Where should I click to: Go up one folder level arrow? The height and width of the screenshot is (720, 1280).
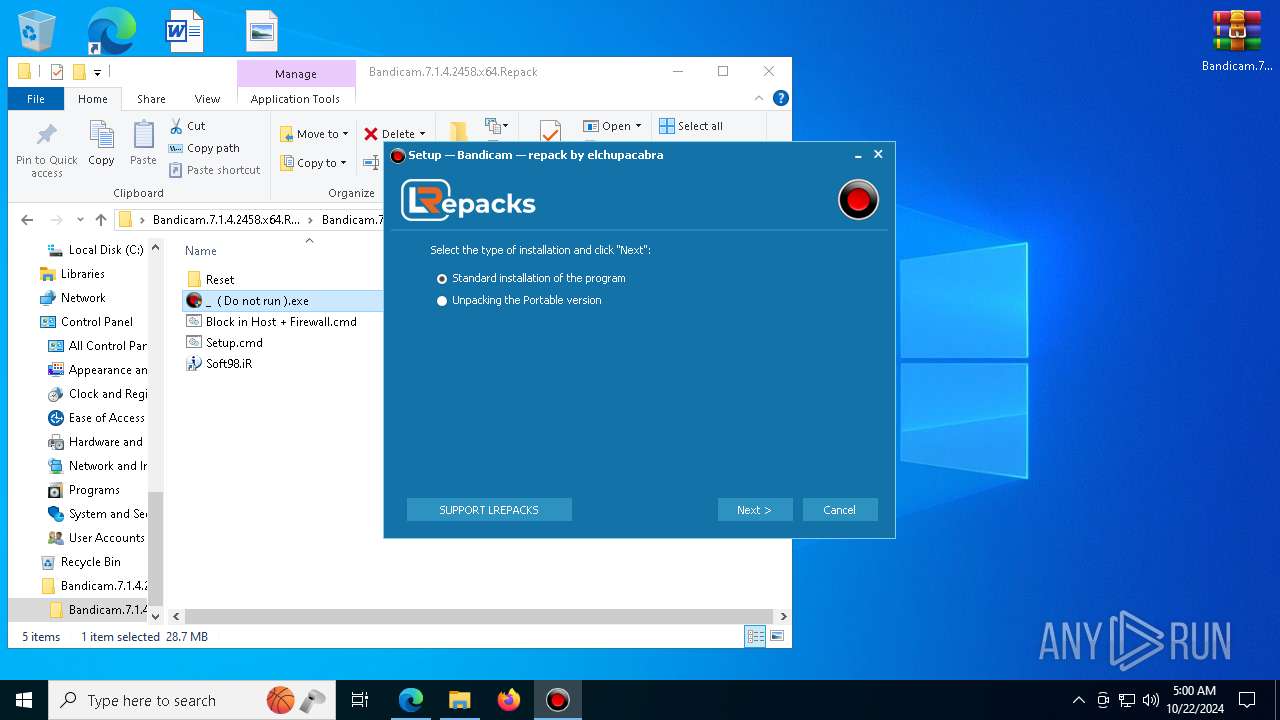[x=100, y=220]
